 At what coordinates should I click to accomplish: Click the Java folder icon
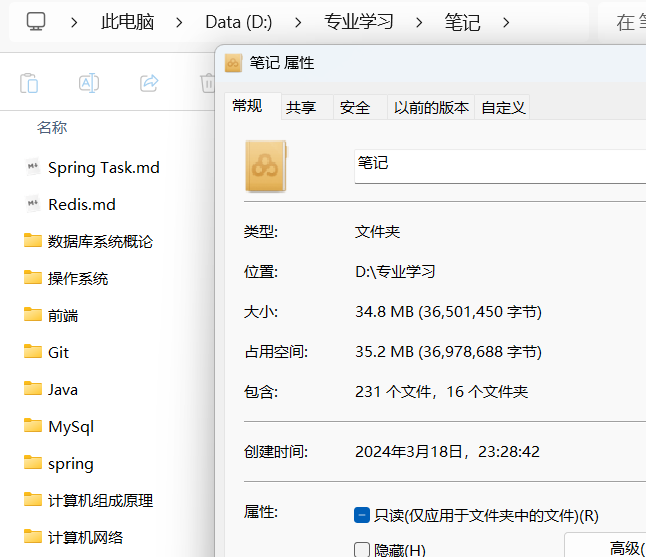tap(33, 388)
